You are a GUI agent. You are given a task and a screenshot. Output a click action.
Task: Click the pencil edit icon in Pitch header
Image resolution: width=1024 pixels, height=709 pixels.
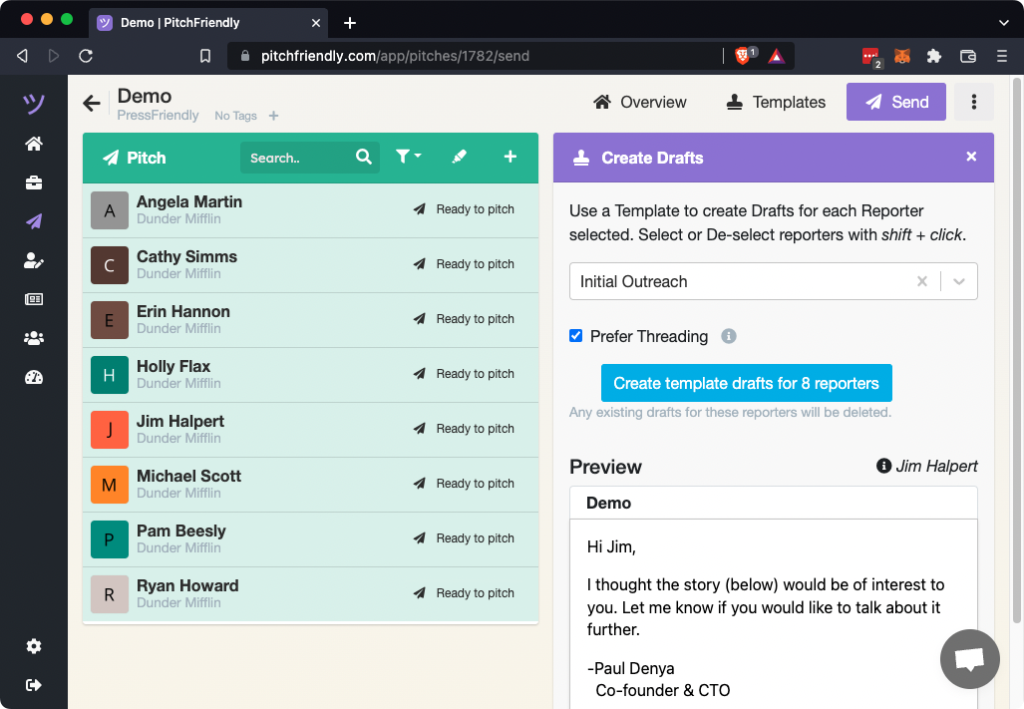(x=459, y=157)
